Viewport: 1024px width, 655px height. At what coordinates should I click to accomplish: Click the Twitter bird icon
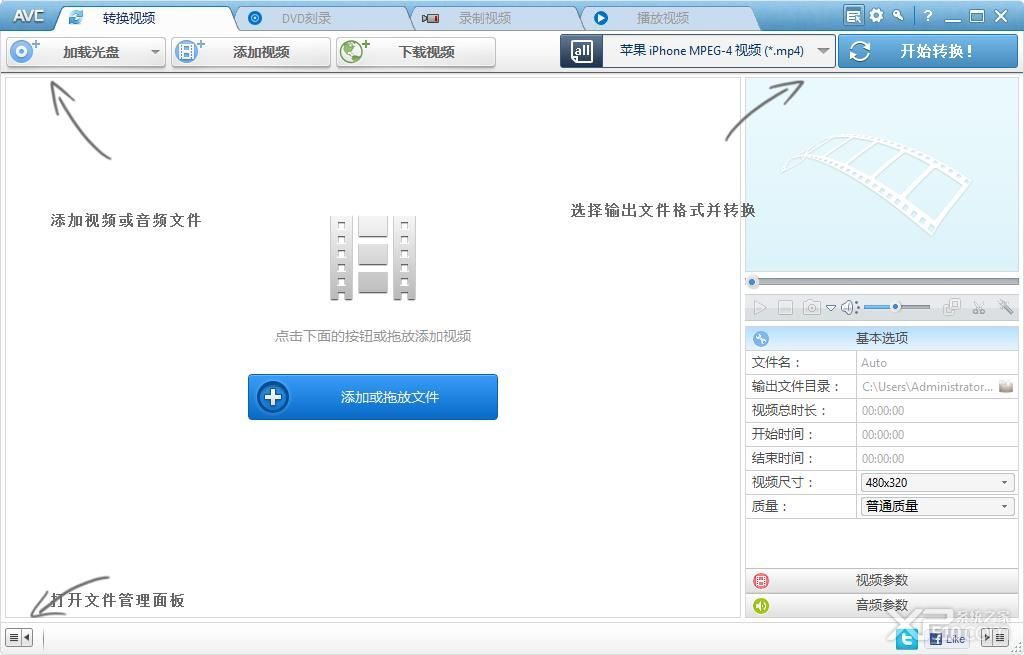(x=906, y=639)
